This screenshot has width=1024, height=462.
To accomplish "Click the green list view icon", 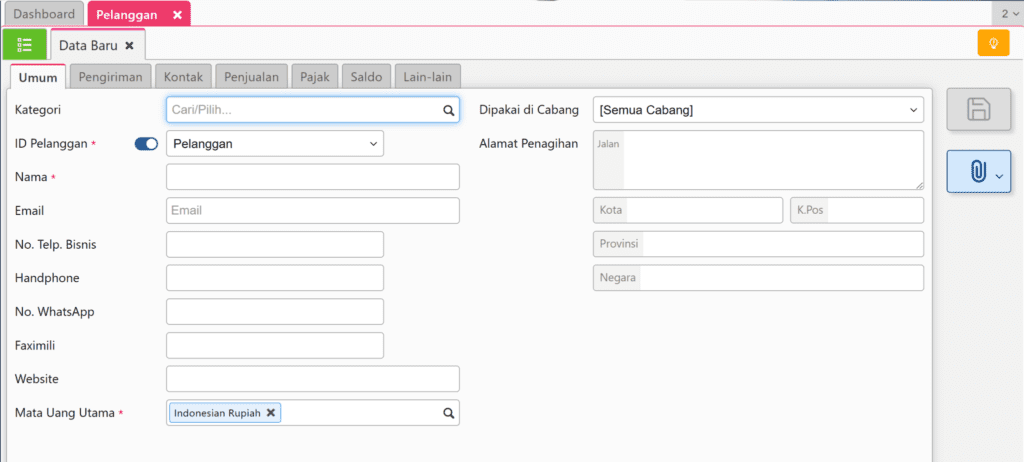I will [24, 45].
